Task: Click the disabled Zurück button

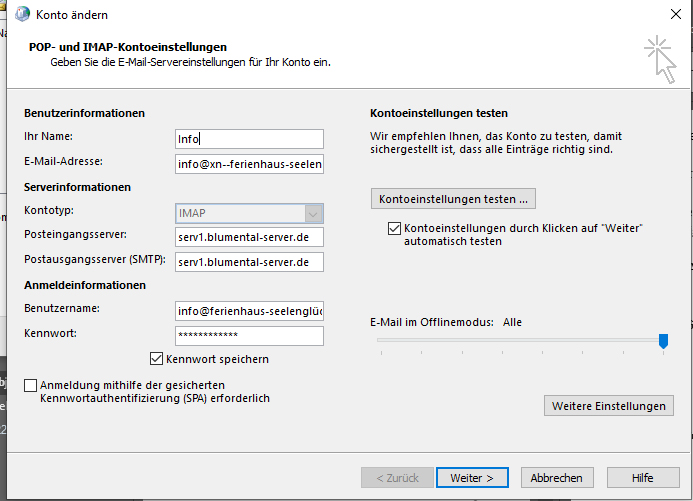Action: 397,478
